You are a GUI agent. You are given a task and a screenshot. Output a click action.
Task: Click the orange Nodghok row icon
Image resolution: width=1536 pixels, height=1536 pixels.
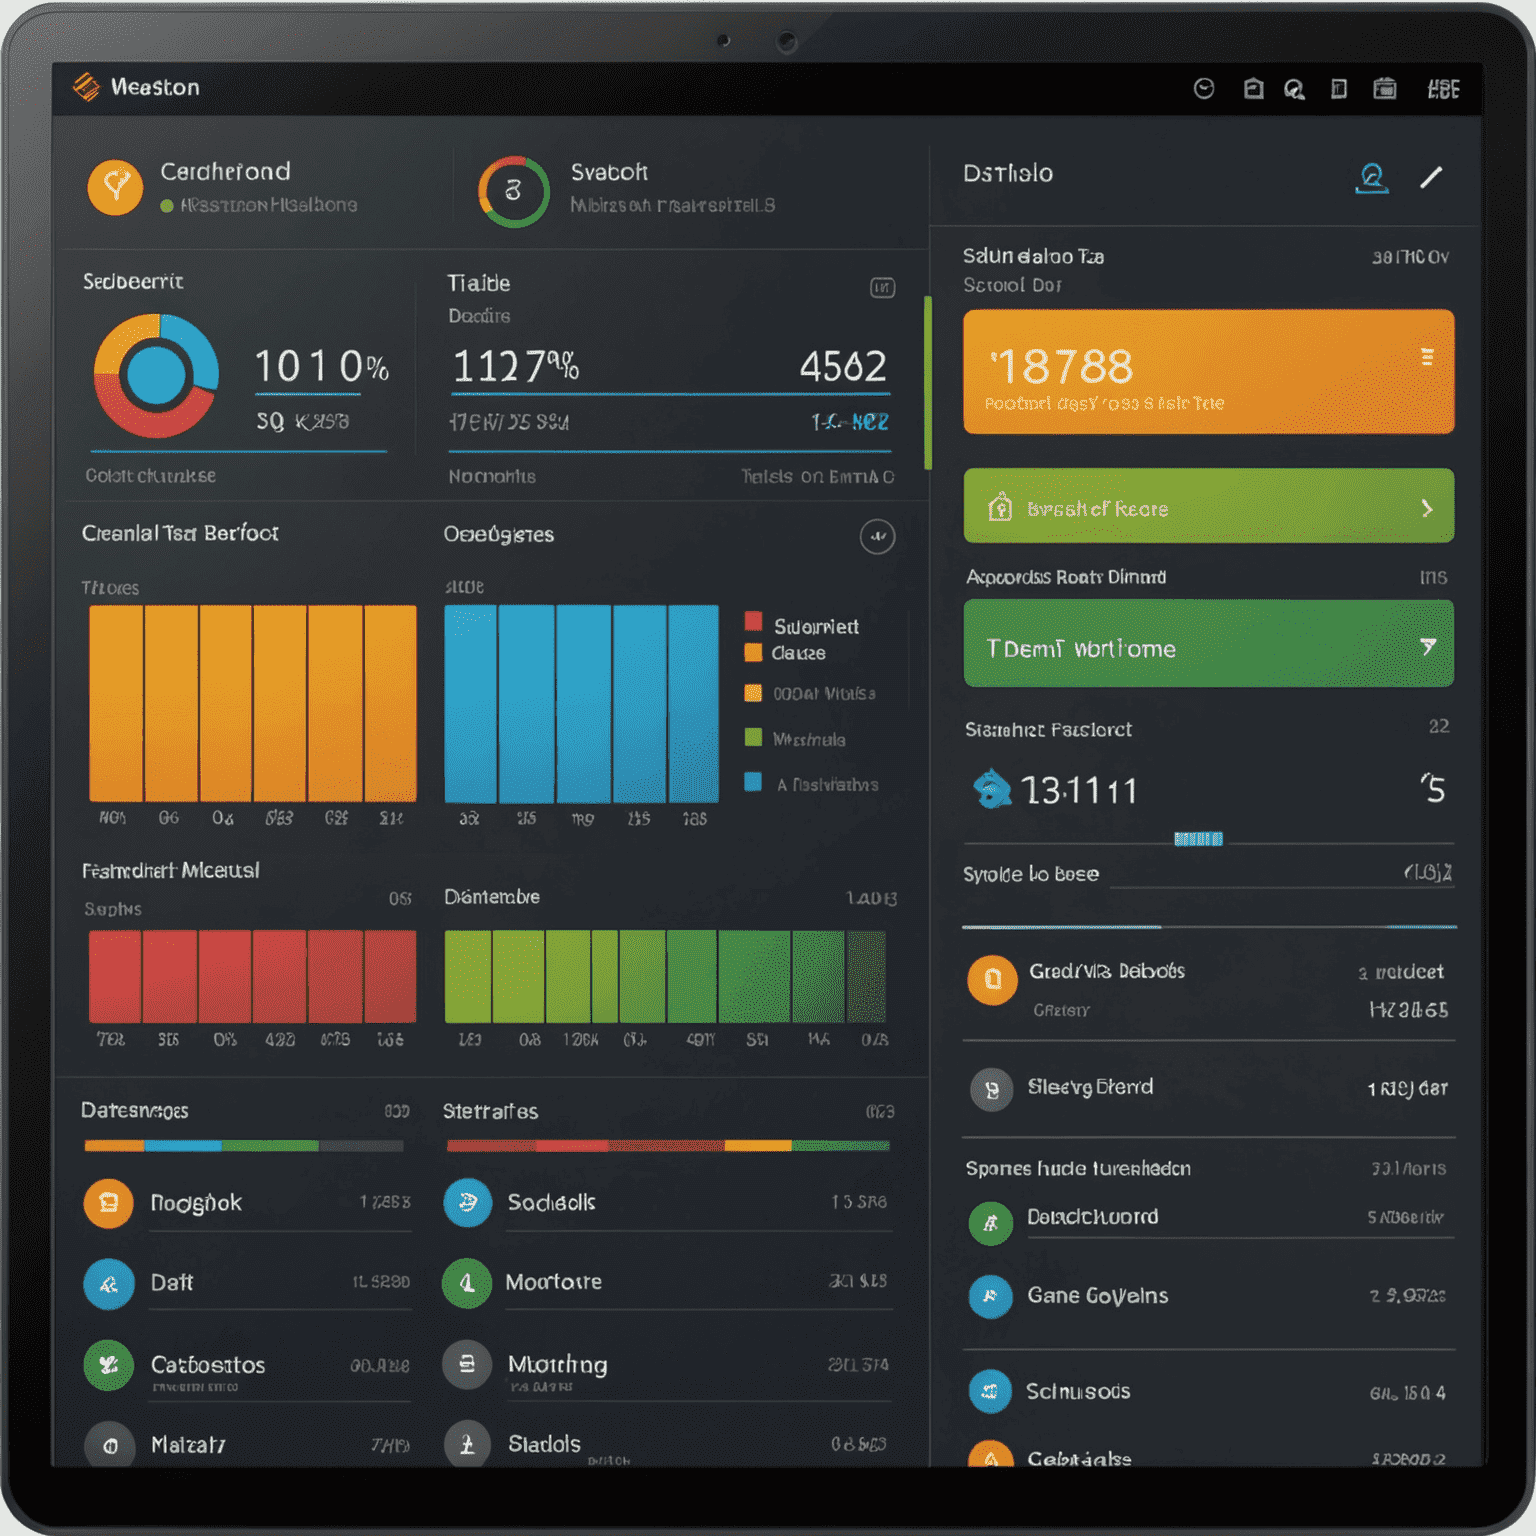[108, 1203]
